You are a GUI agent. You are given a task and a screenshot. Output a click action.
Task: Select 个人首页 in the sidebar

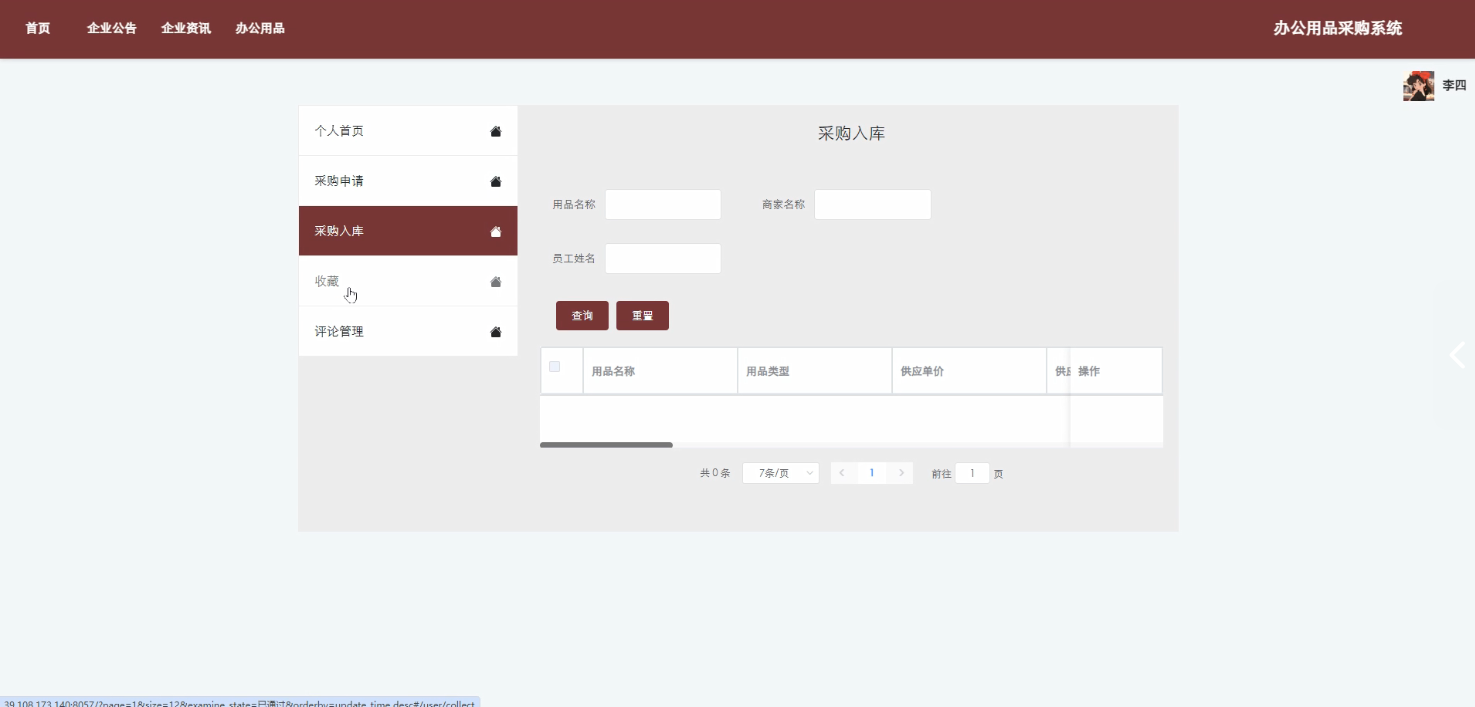(x=408, y=131)
